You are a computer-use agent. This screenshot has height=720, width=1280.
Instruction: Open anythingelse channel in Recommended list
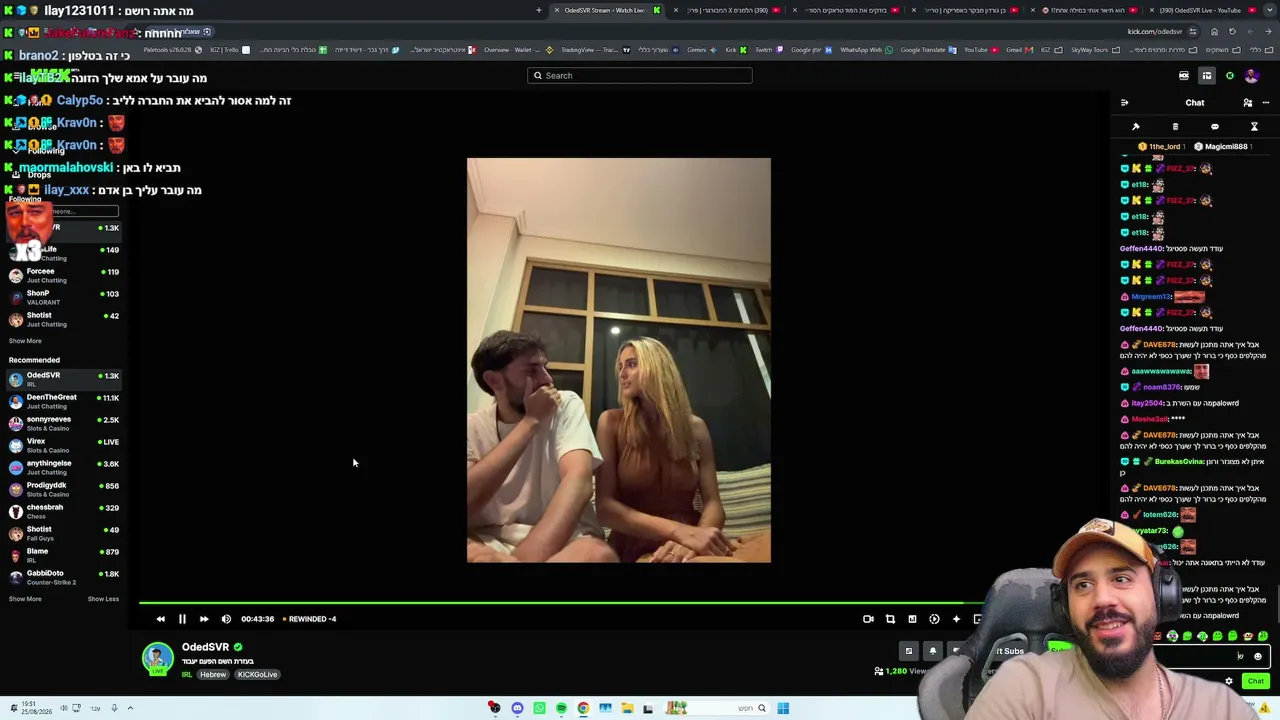64,467
